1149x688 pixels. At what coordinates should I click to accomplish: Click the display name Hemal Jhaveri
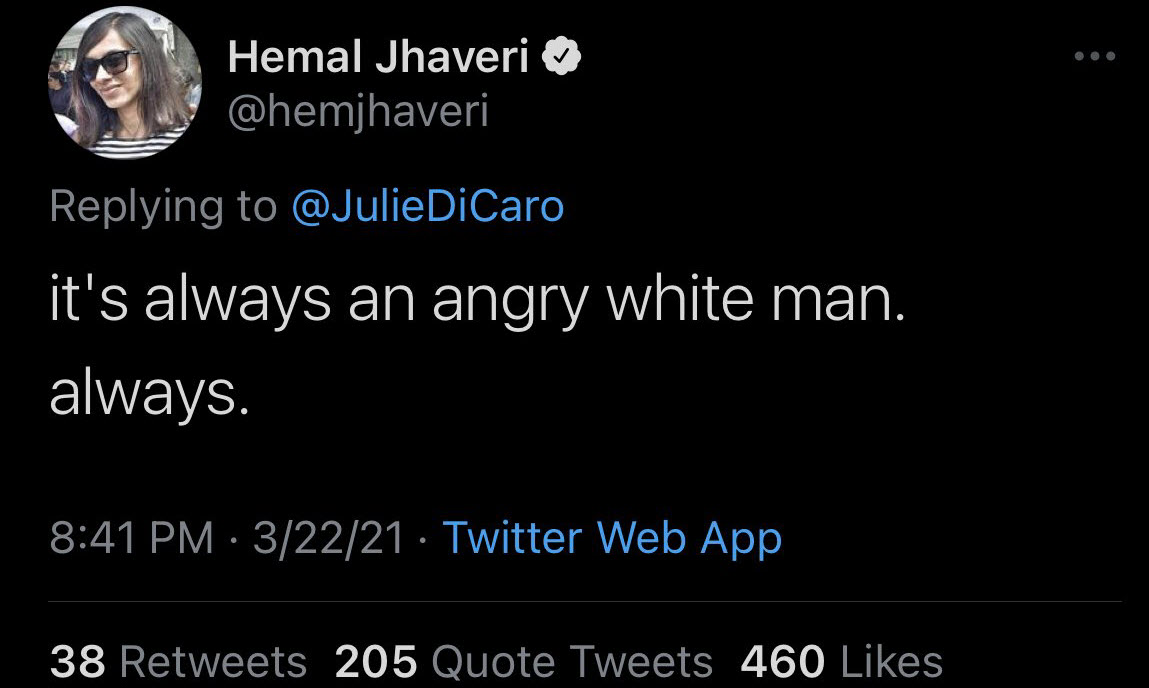click(x=378, y=60)
